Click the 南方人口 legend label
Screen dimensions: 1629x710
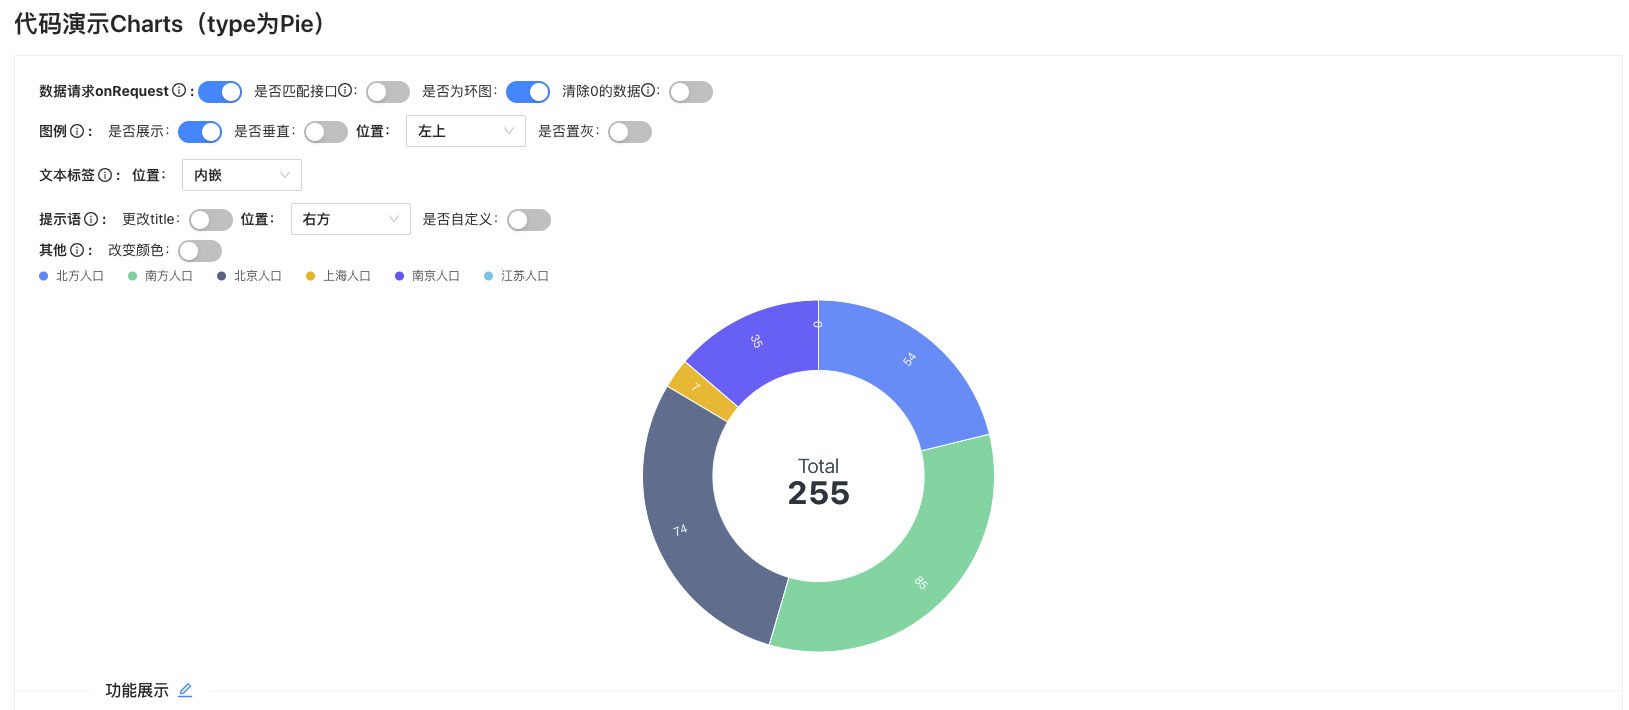point(169,276)
